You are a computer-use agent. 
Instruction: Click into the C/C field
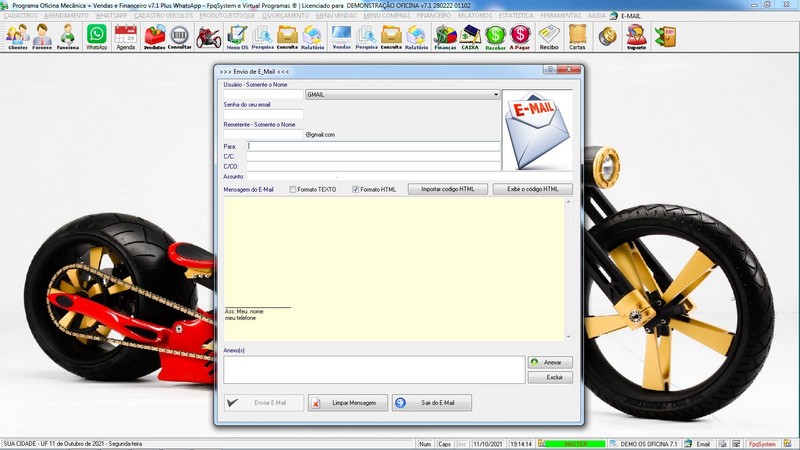coord(373,157)
